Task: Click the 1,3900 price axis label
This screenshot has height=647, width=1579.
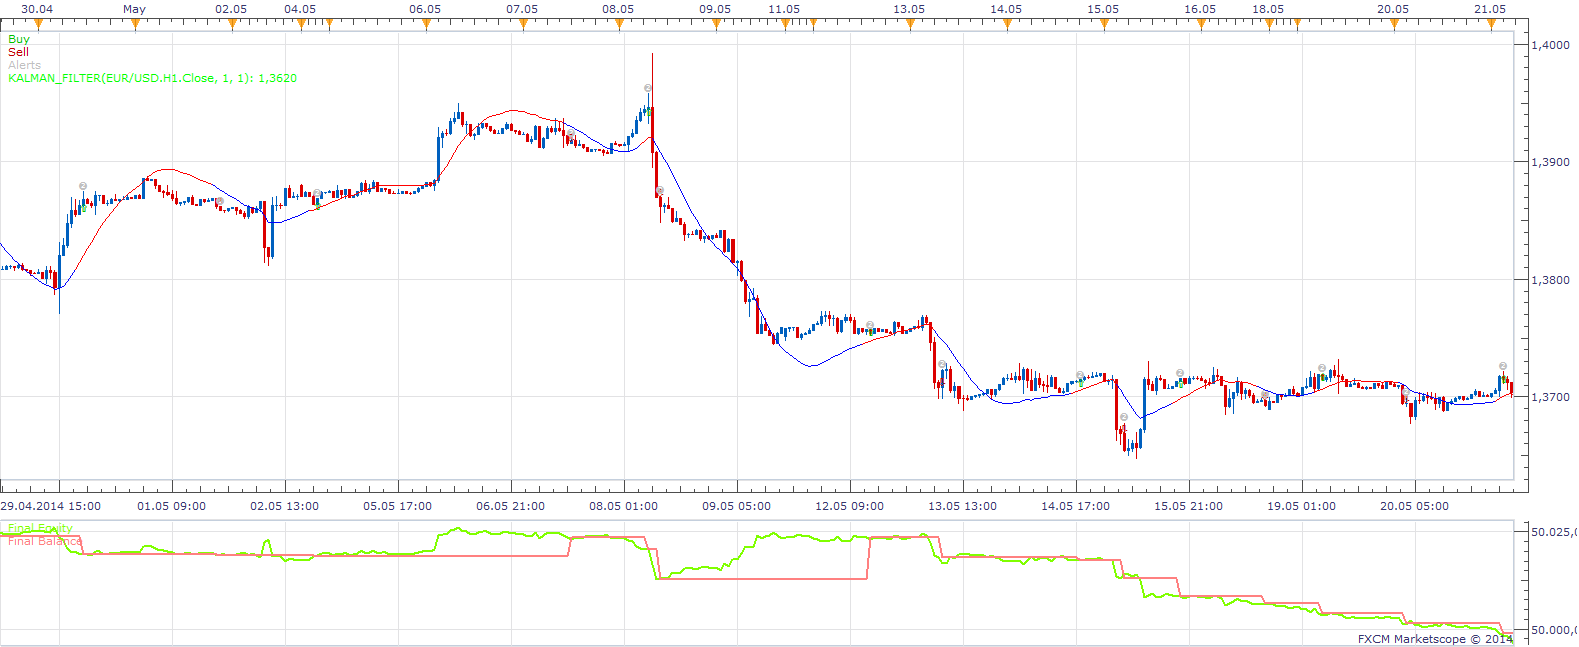Action: coord(1551,162)
